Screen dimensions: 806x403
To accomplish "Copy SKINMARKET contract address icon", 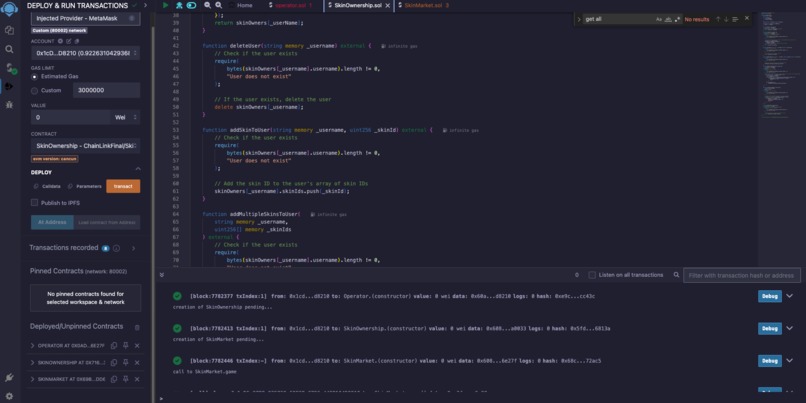I will point(114,379).
